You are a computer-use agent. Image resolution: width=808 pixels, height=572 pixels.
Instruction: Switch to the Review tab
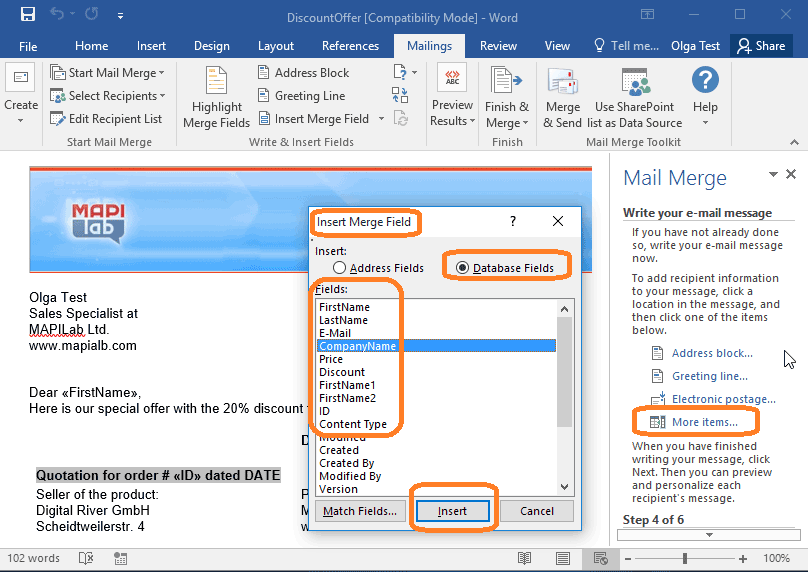(498, 46)
